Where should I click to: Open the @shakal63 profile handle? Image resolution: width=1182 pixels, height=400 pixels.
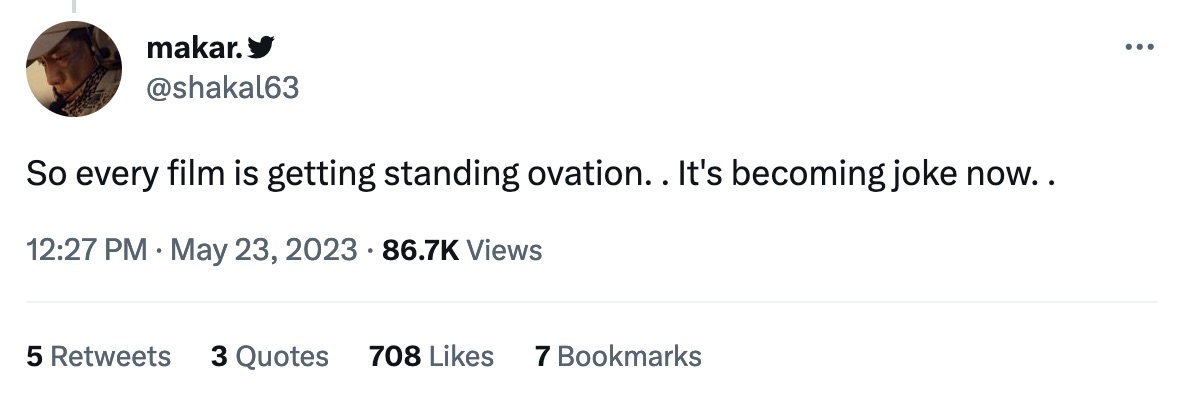pyautogui.click(x=222, y=88)
